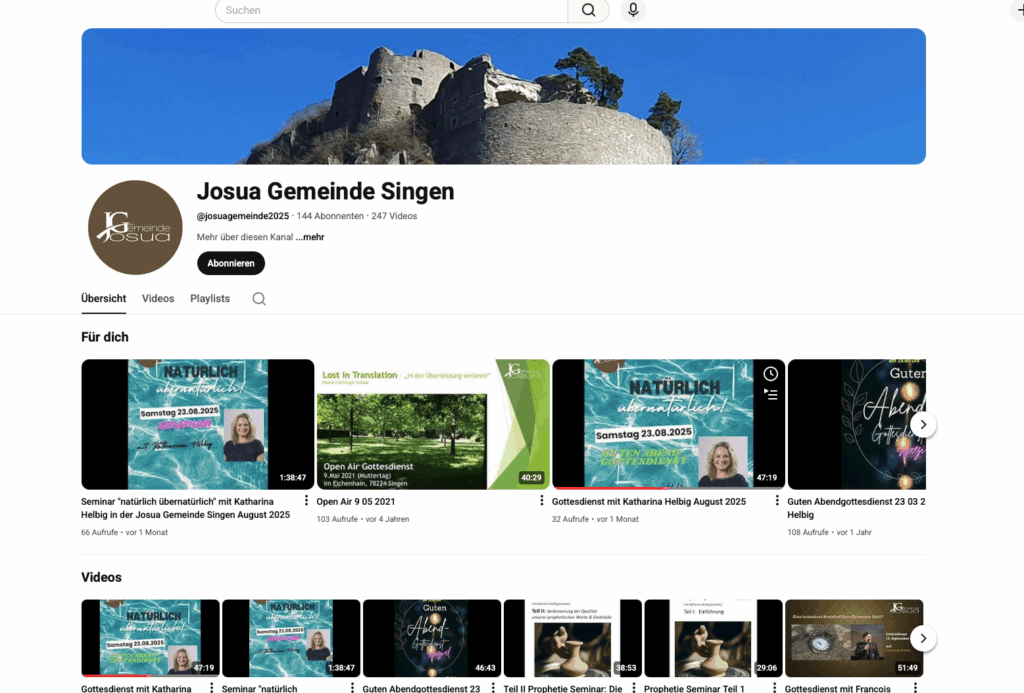Play the Lost in Translation Open Air thumbnail
Screen dimensions: 1024x693
click(x=433, y=424)
